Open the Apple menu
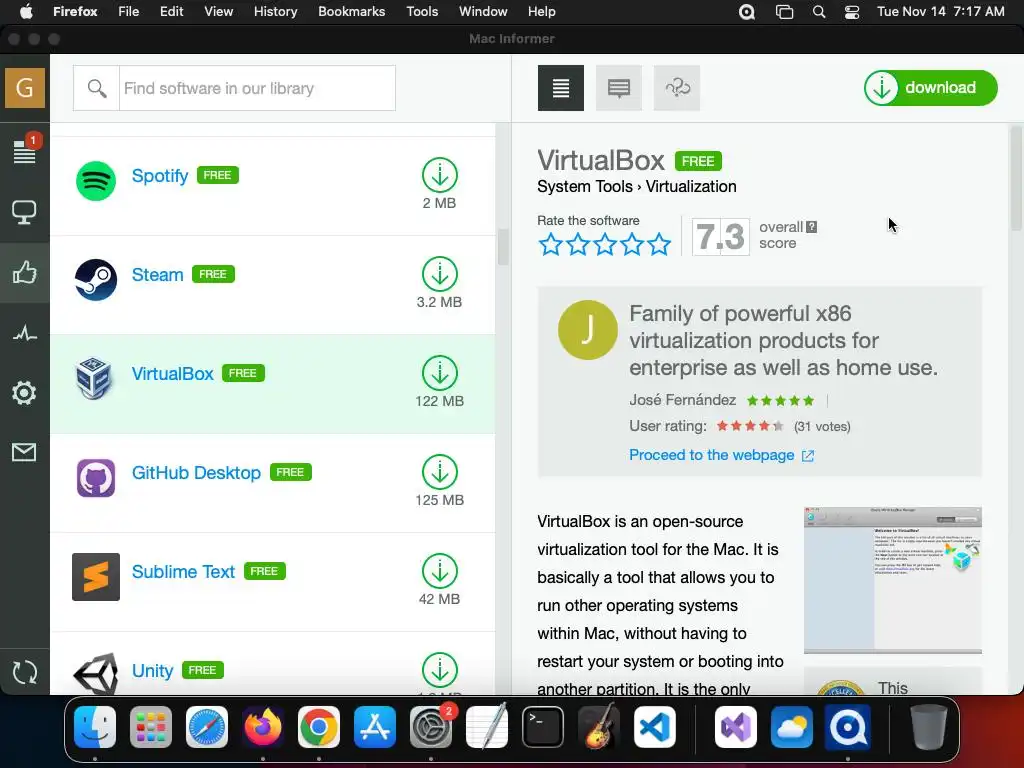The height and width of the screenshot is (768, 1024). coord(25,12)
